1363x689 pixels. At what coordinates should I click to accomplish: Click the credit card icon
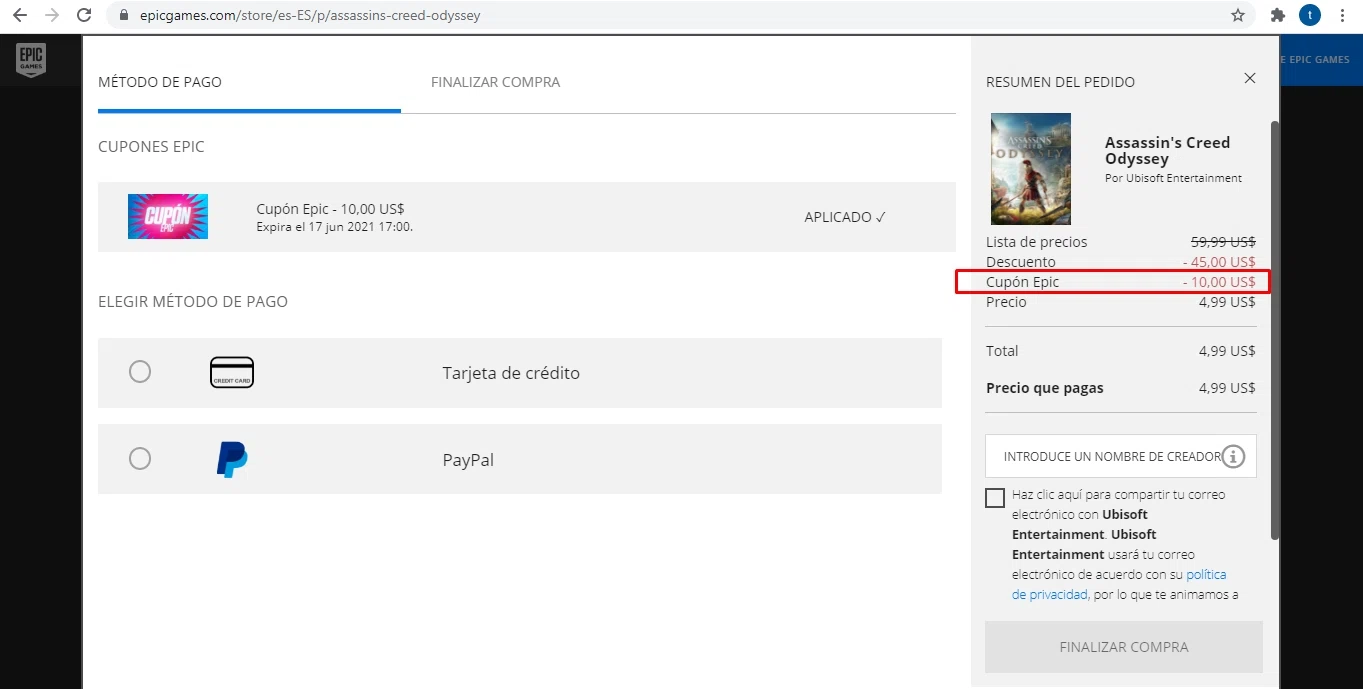coord(232,373)
